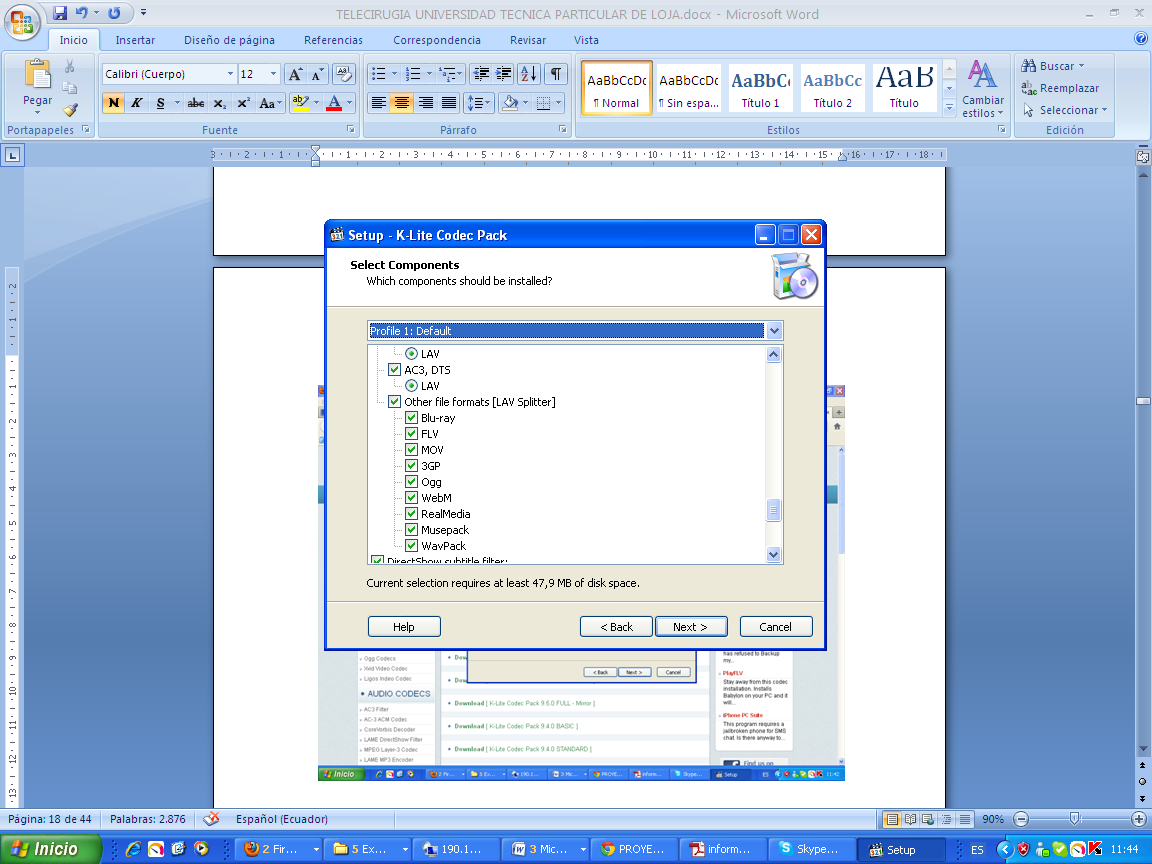
Task: Sort text A-Z icon
Action: point(529,73)
